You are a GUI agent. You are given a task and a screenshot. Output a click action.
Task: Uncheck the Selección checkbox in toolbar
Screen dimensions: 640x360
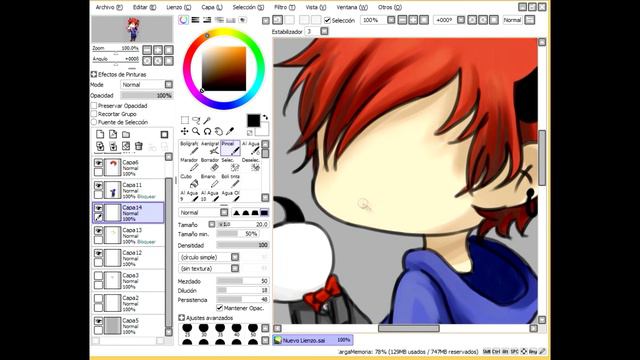(327, 20)
